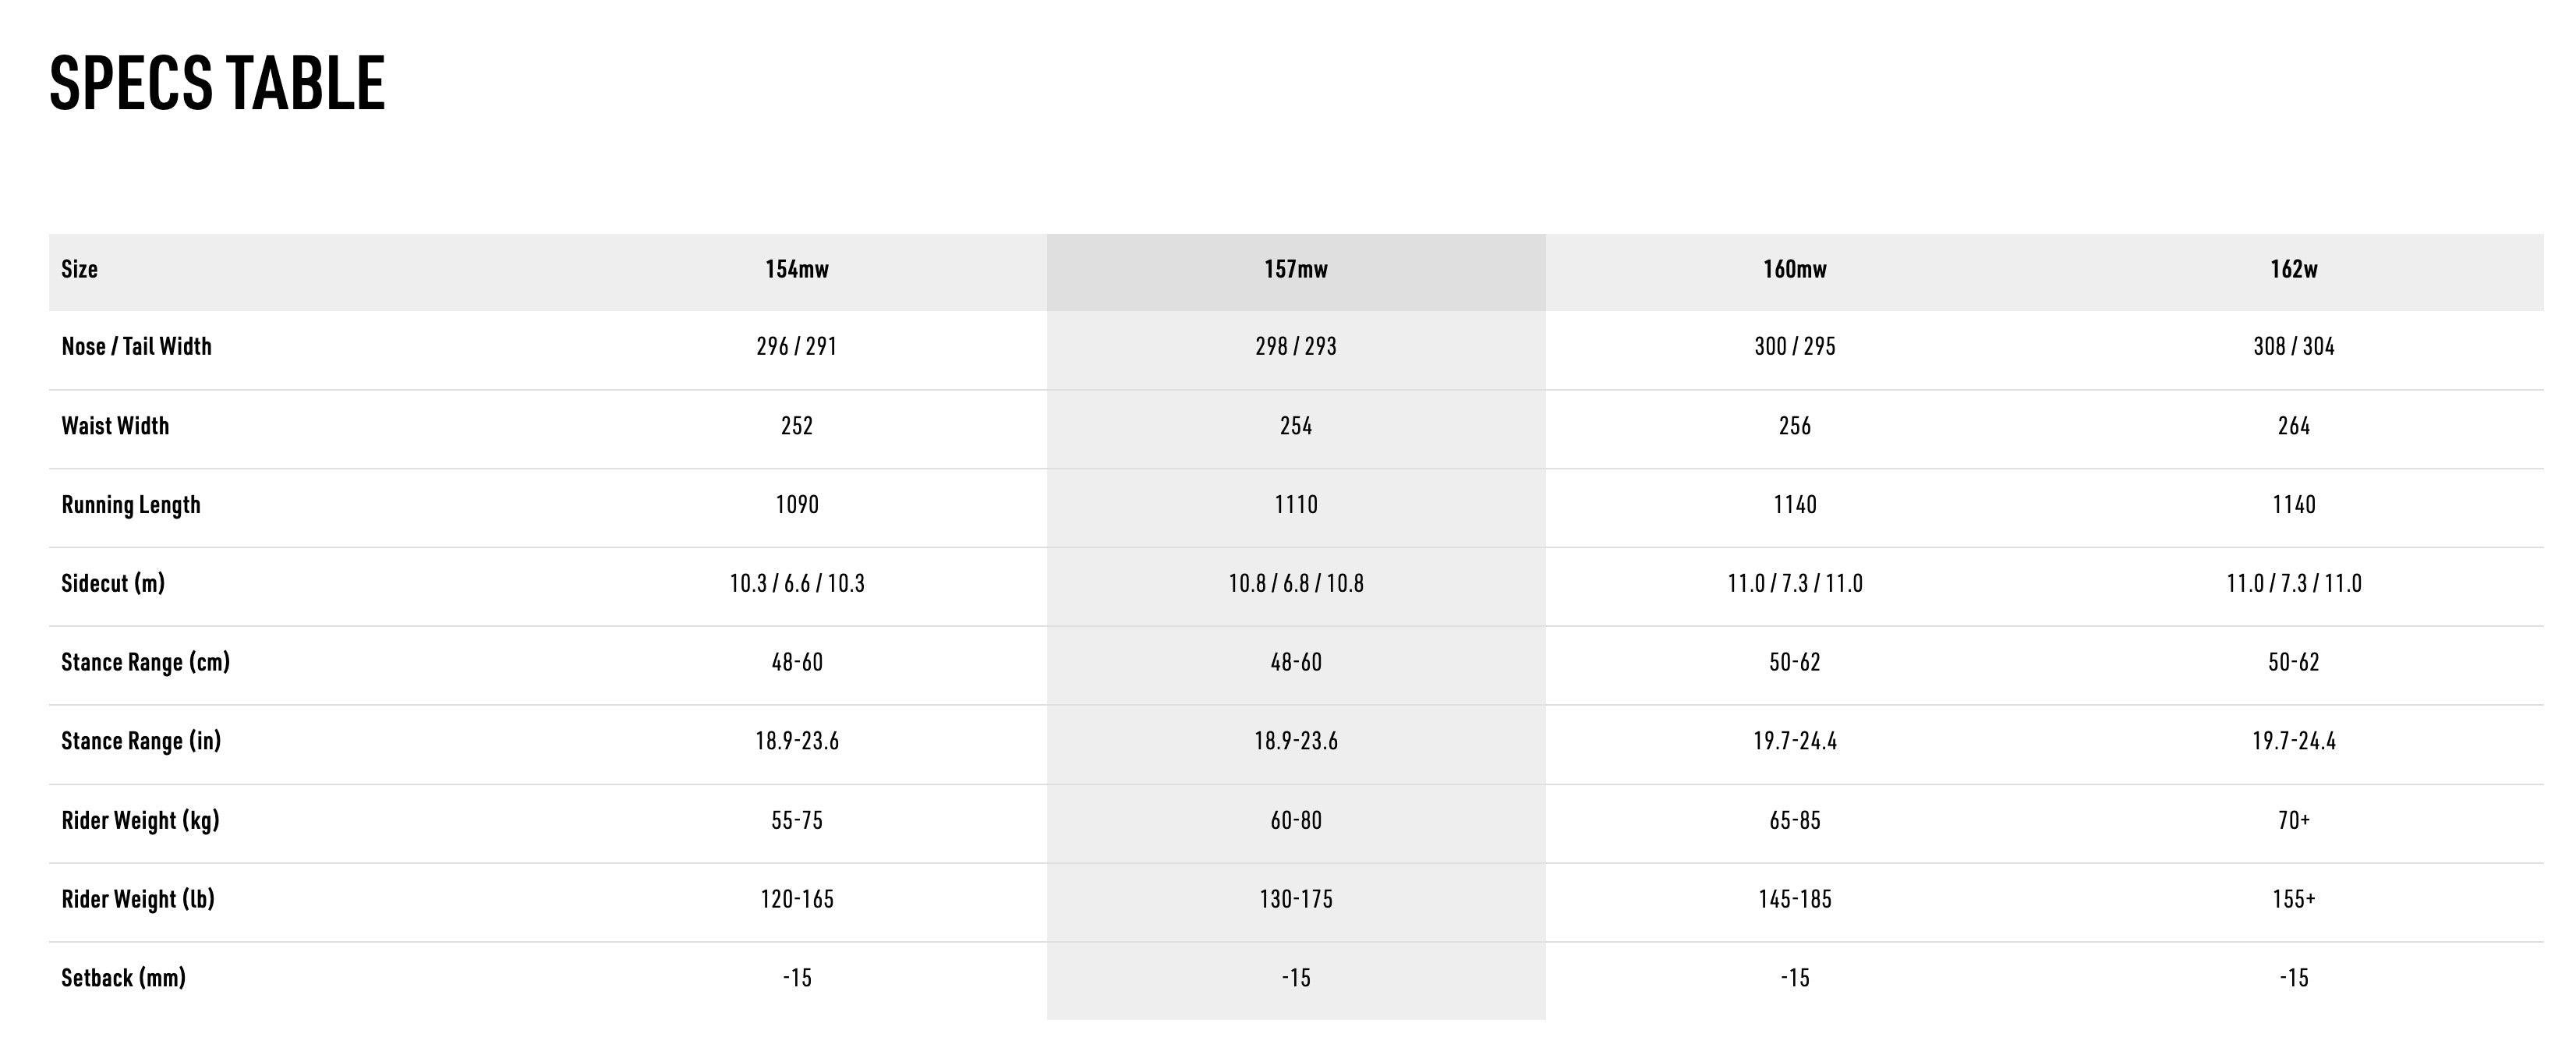Click the Size header label

(x=79, y=269)
